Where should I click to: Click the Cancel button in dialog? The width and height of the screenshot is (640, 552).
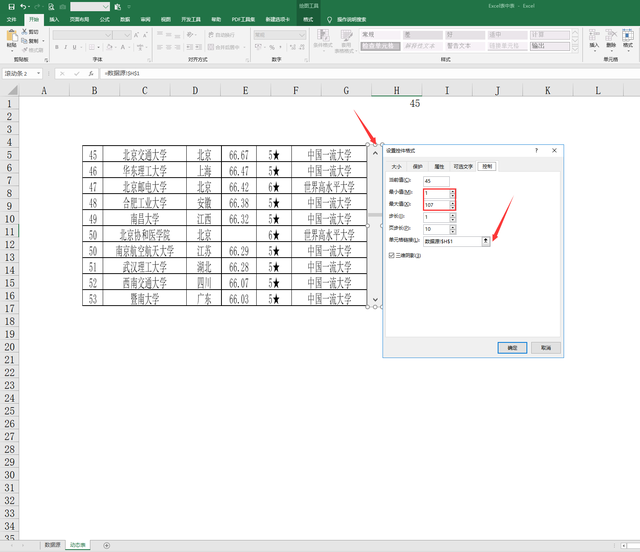pos(546,348)
